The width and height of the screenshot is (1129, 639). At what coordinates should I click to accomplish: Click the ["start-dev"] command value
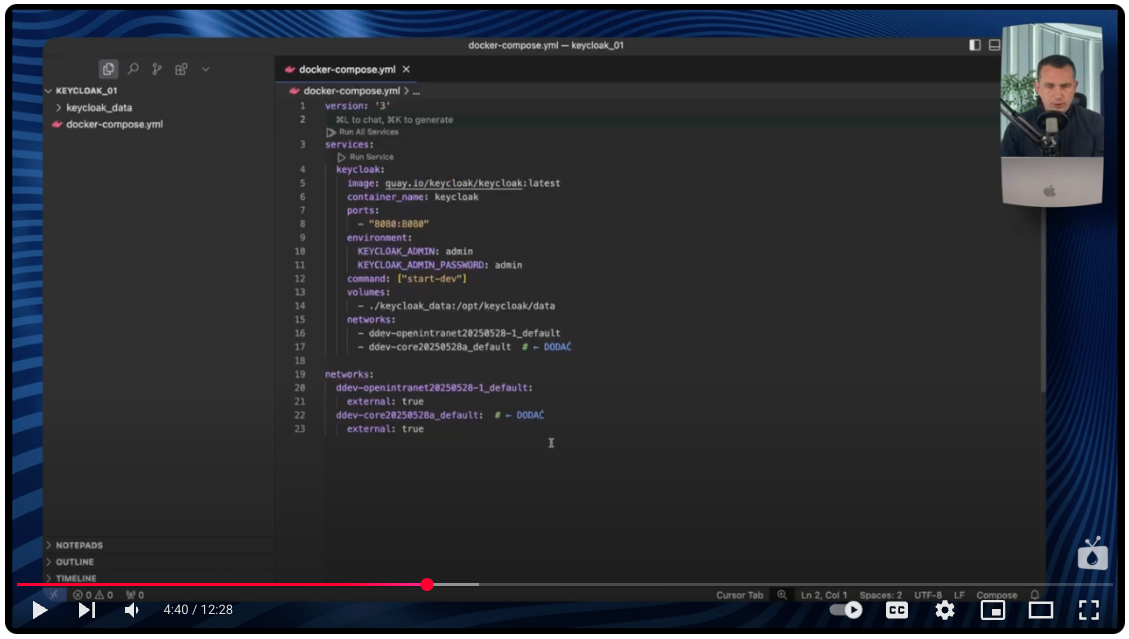coord(432,279)
